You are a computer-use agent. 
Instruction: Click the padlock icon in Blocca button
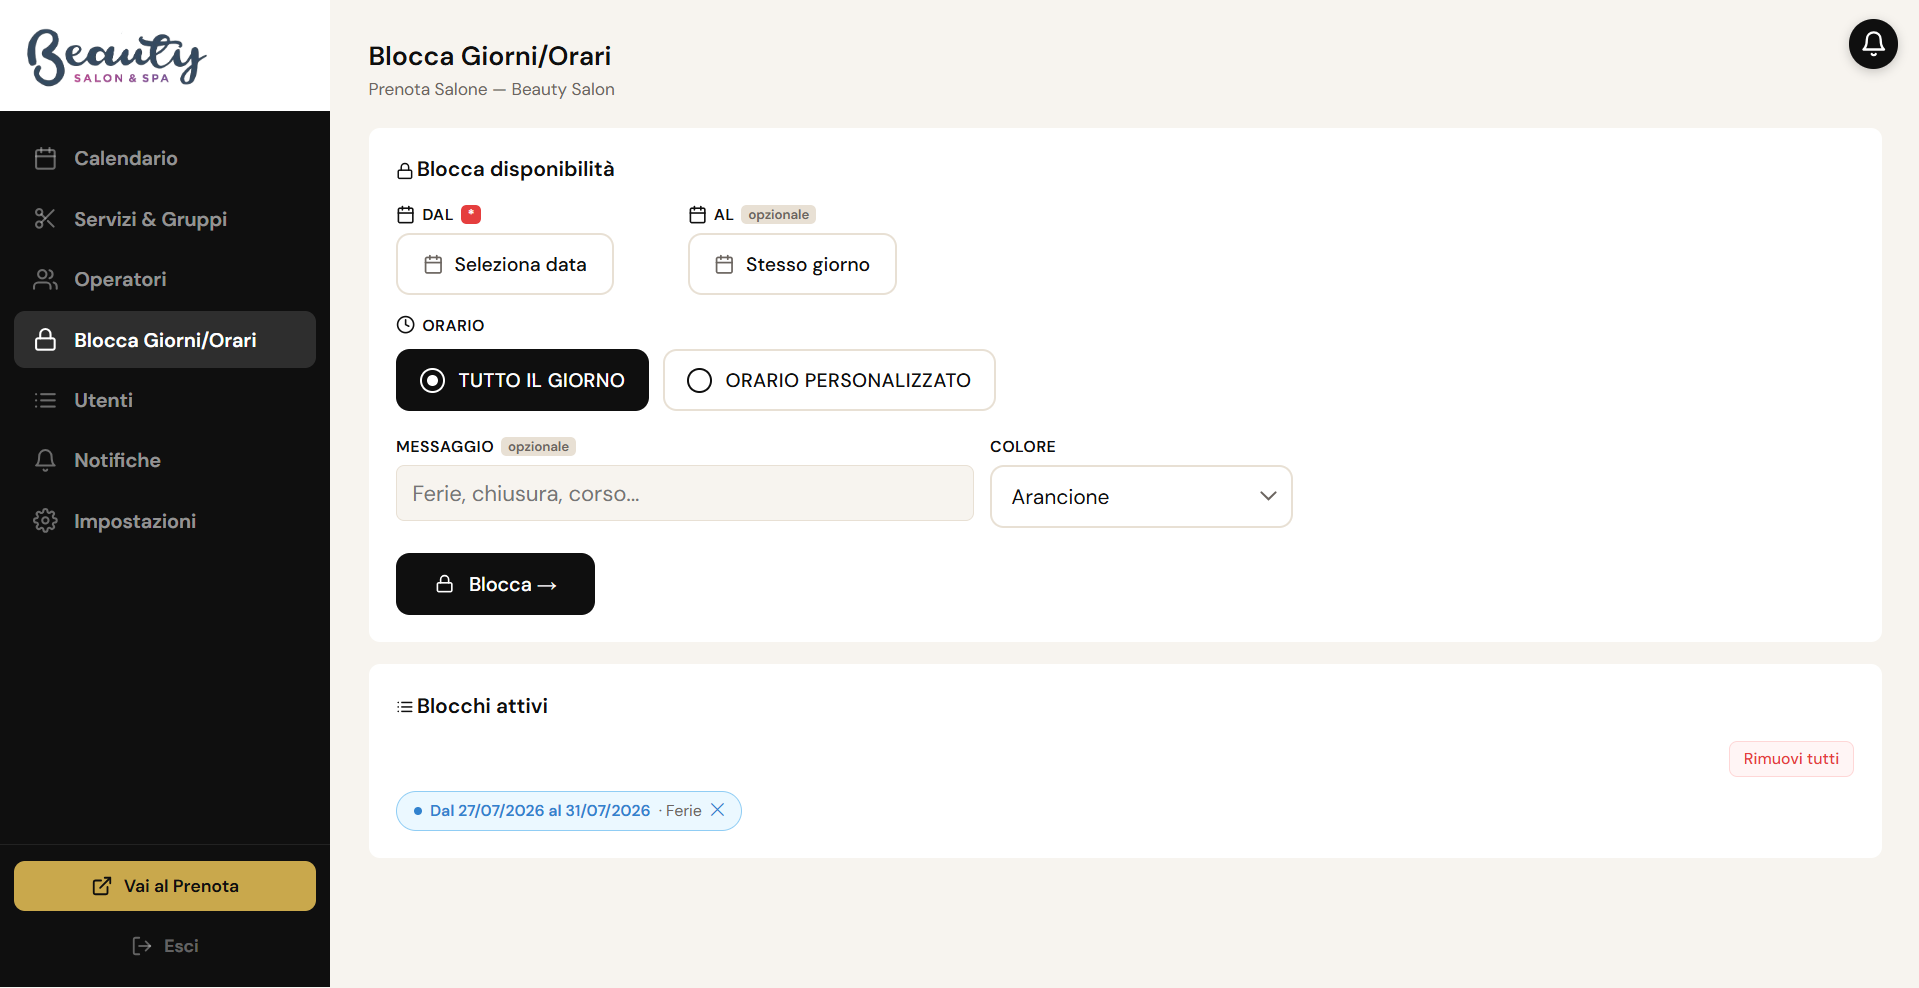pos(445,584)
